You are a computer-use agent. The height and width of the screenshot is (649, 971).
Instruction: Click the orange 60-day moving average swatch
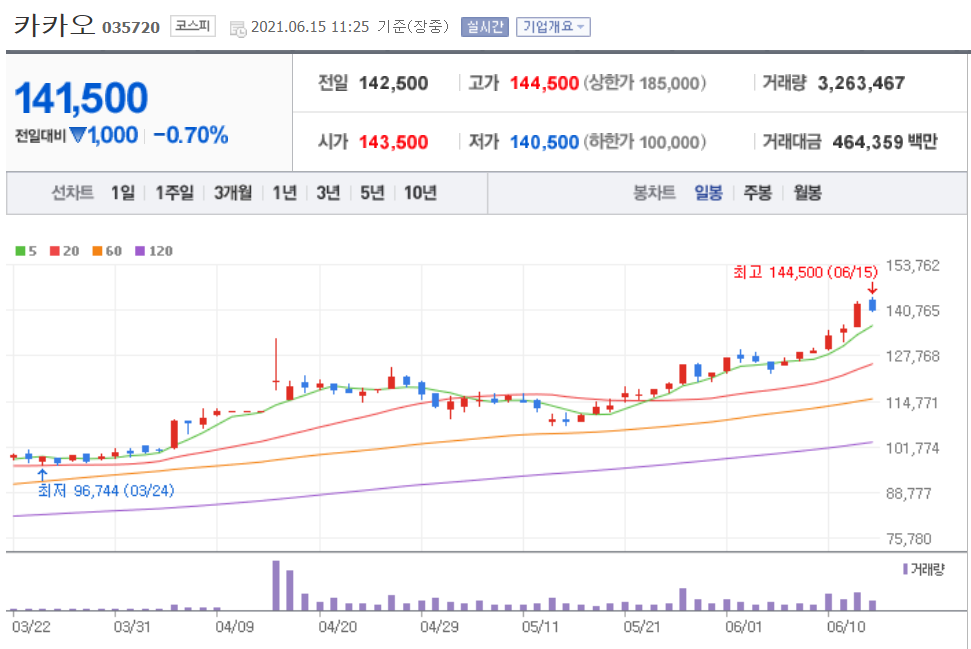(x=97, y=251)
